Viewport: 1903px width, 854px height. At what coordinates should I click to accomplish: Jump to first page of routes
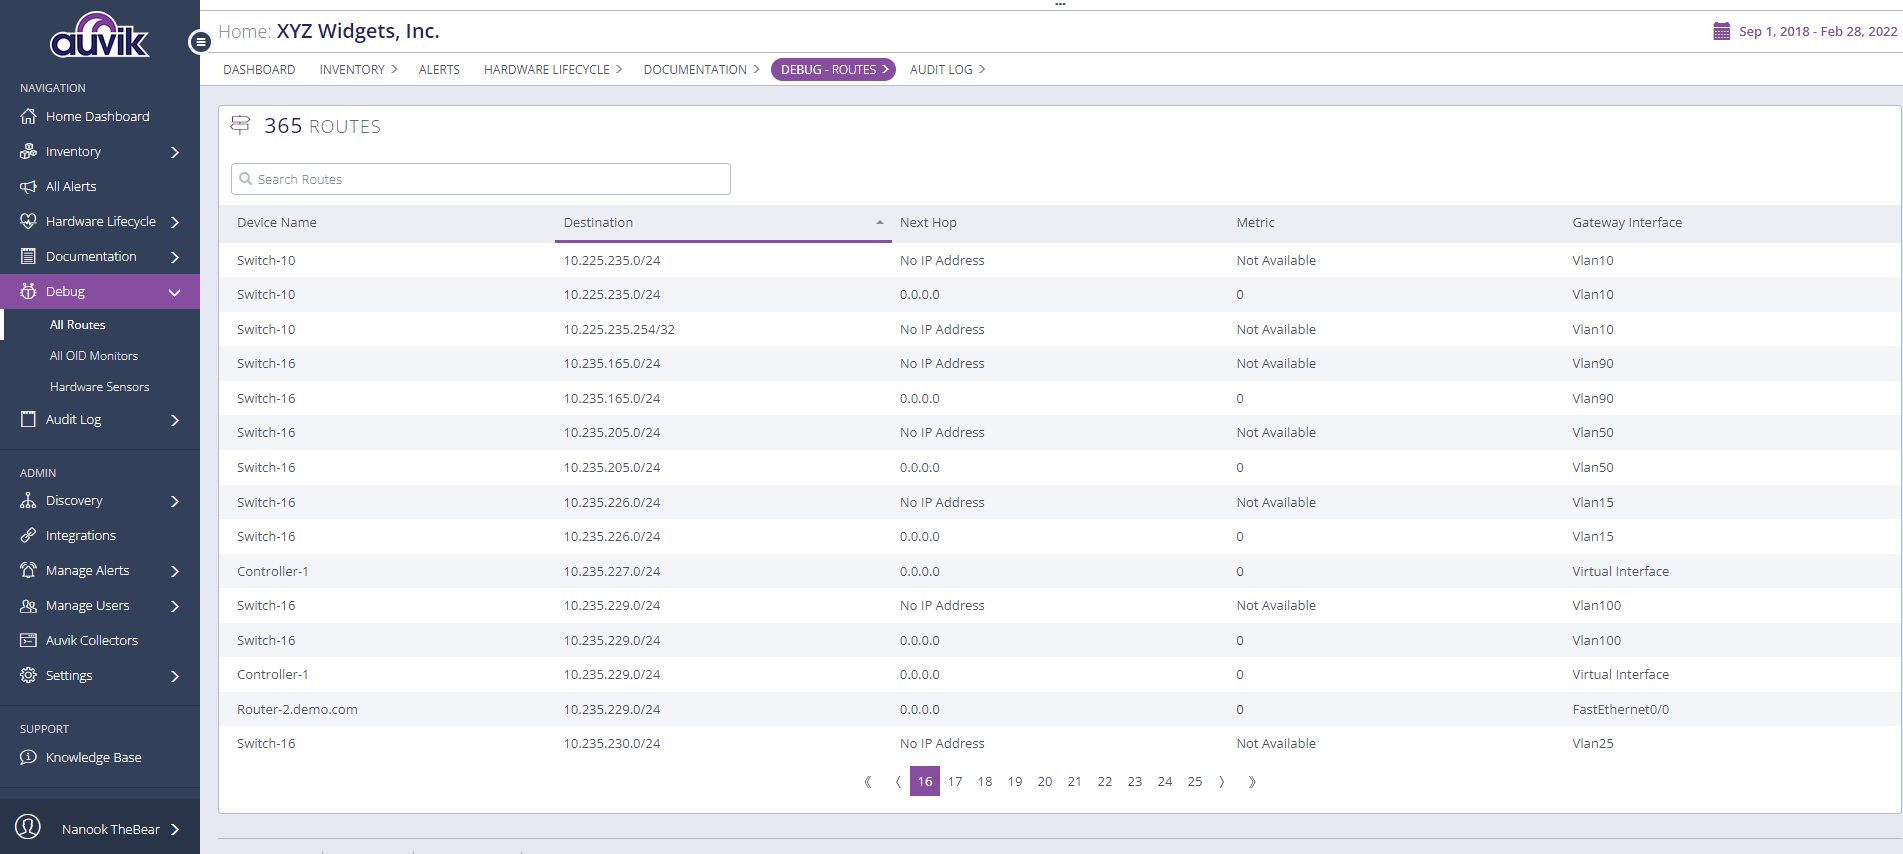[867, 782]
